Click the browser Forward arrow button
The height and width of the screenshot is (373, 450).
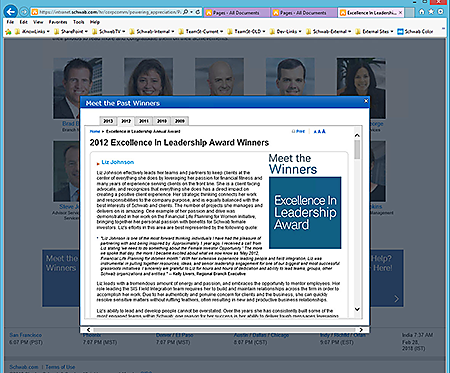(x=24, y=12)
